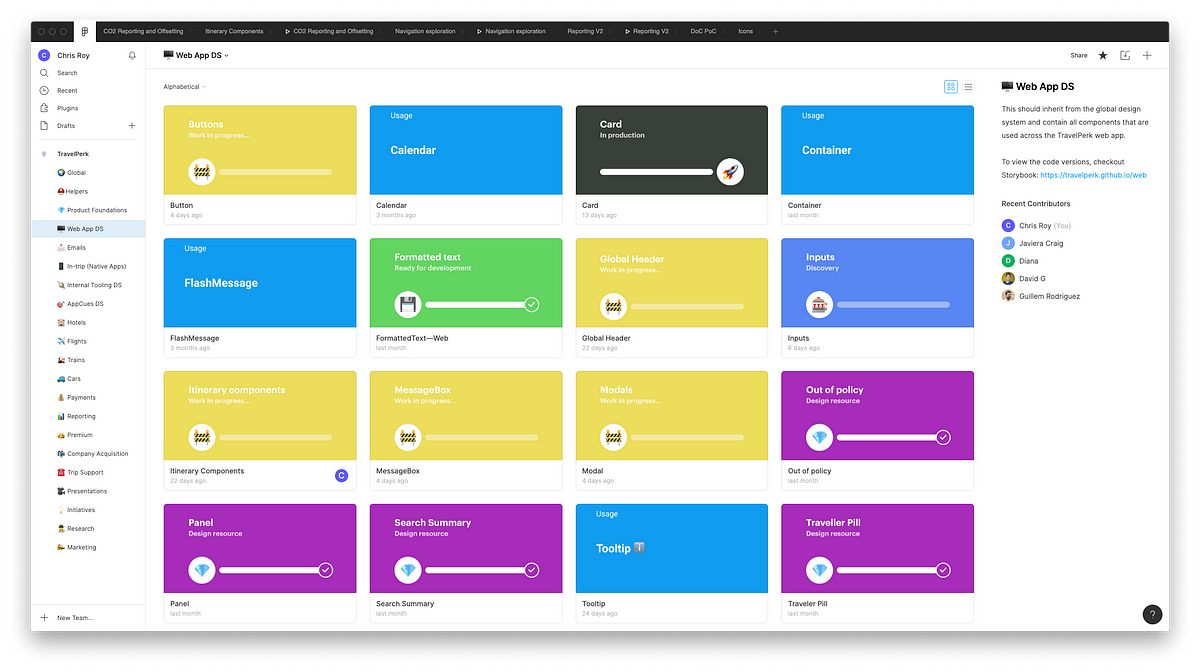Click the clock icon beside Recent
The image size is (1200, 672).
coord(44,90)
